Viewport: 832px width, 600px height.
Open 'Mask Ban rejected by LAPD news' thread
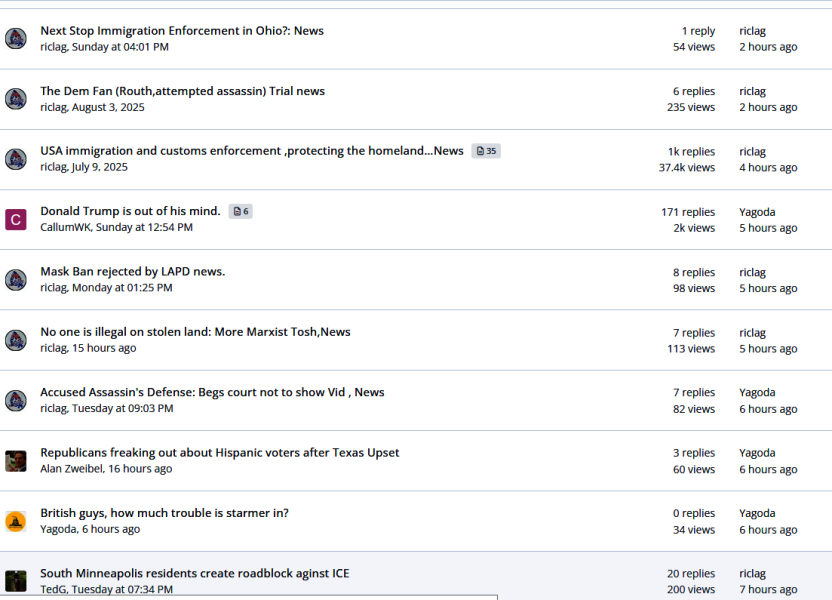click(x=132, y=272)
